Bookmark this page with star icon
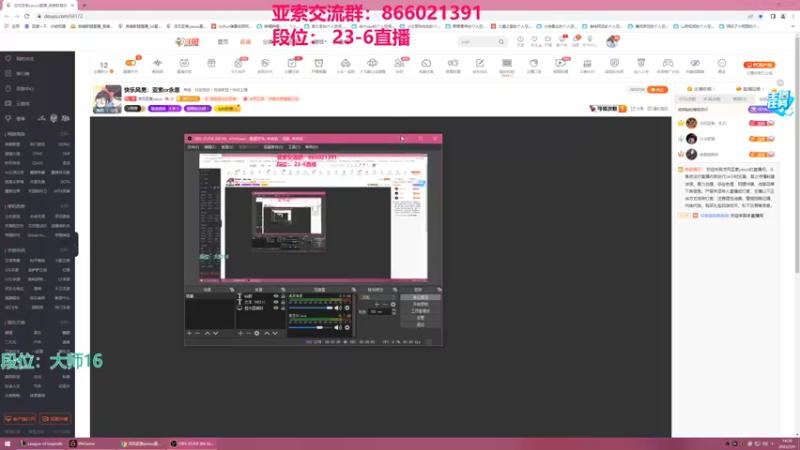Viewport: 800px width, 450px height. pos(761,16)
